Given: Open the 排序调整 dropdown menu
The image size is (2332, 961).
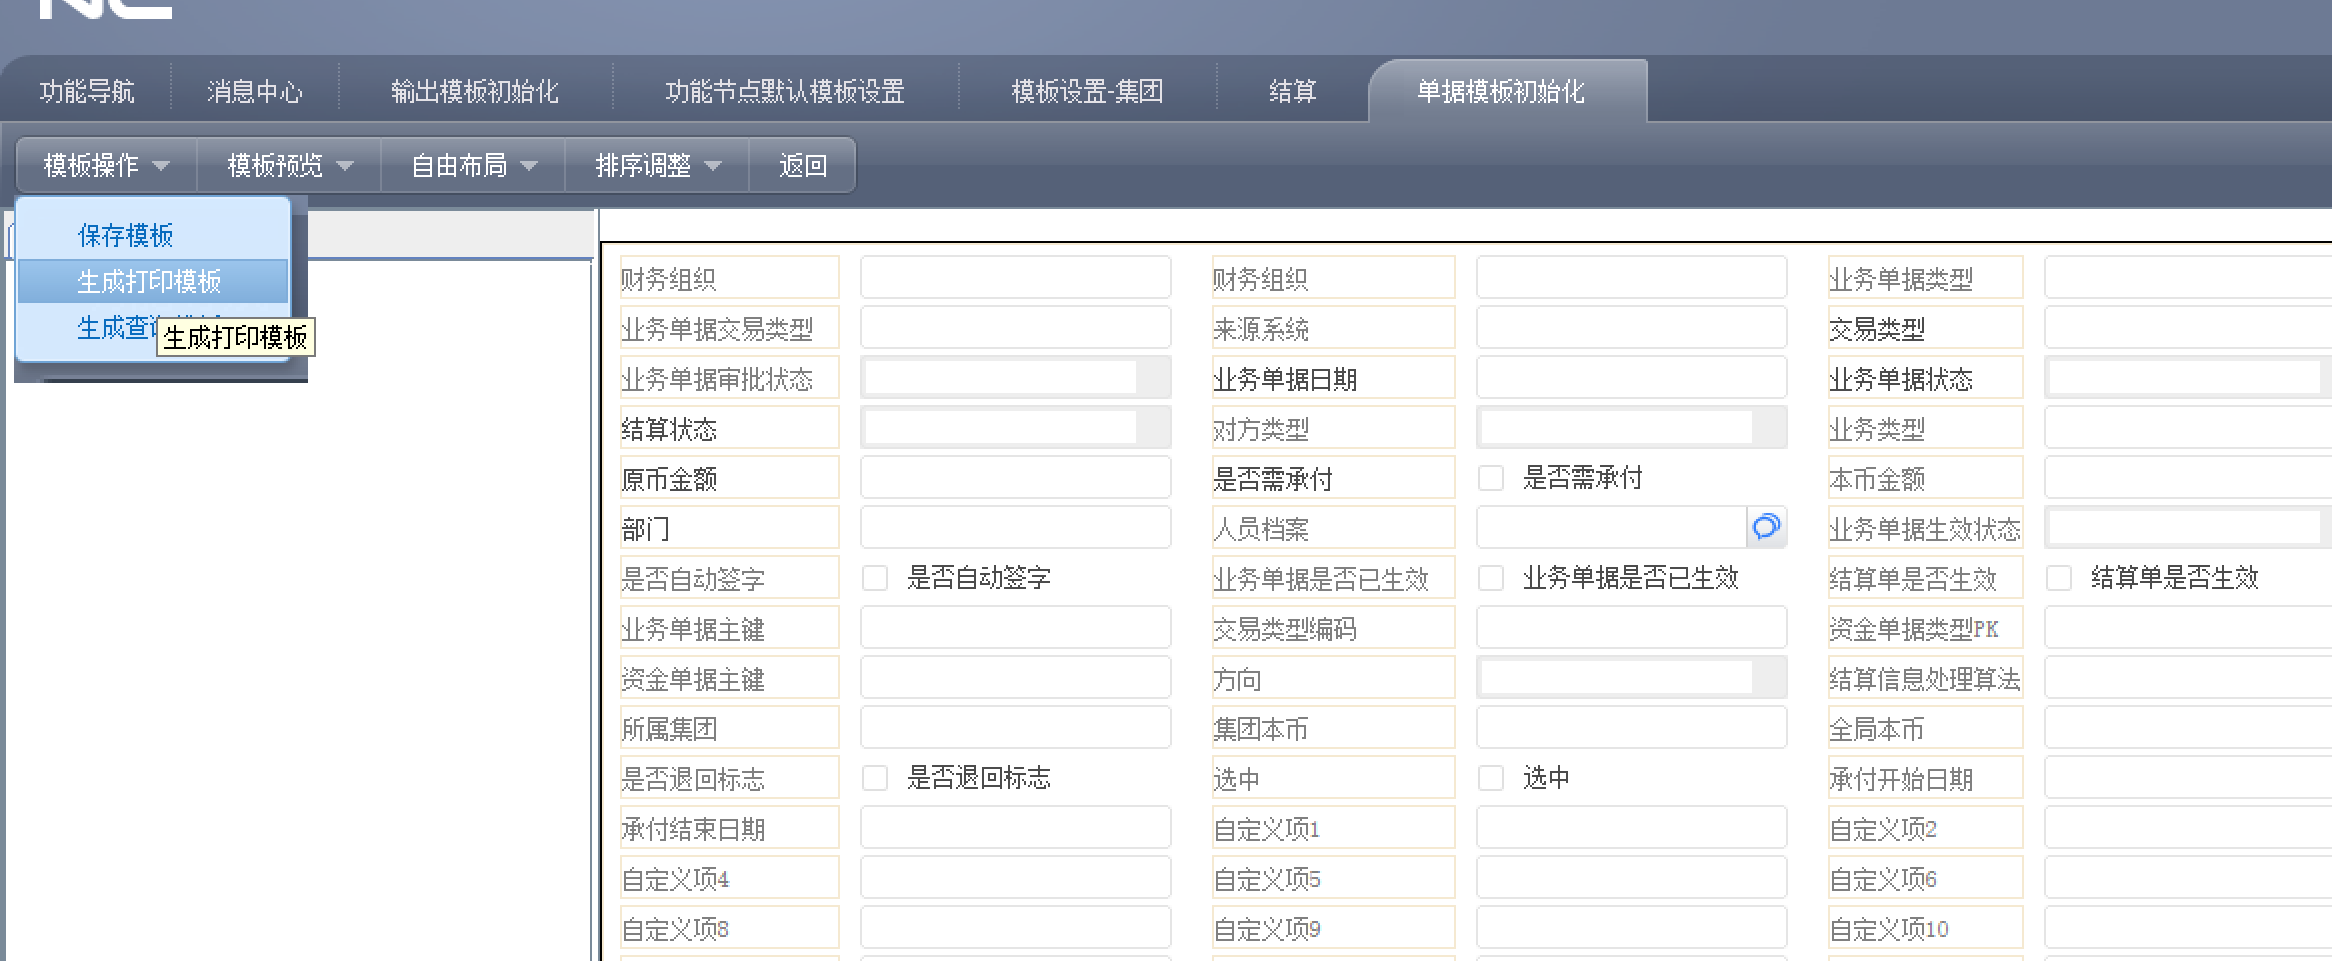Looking at the screenshot, I should [x=658, y=165].
